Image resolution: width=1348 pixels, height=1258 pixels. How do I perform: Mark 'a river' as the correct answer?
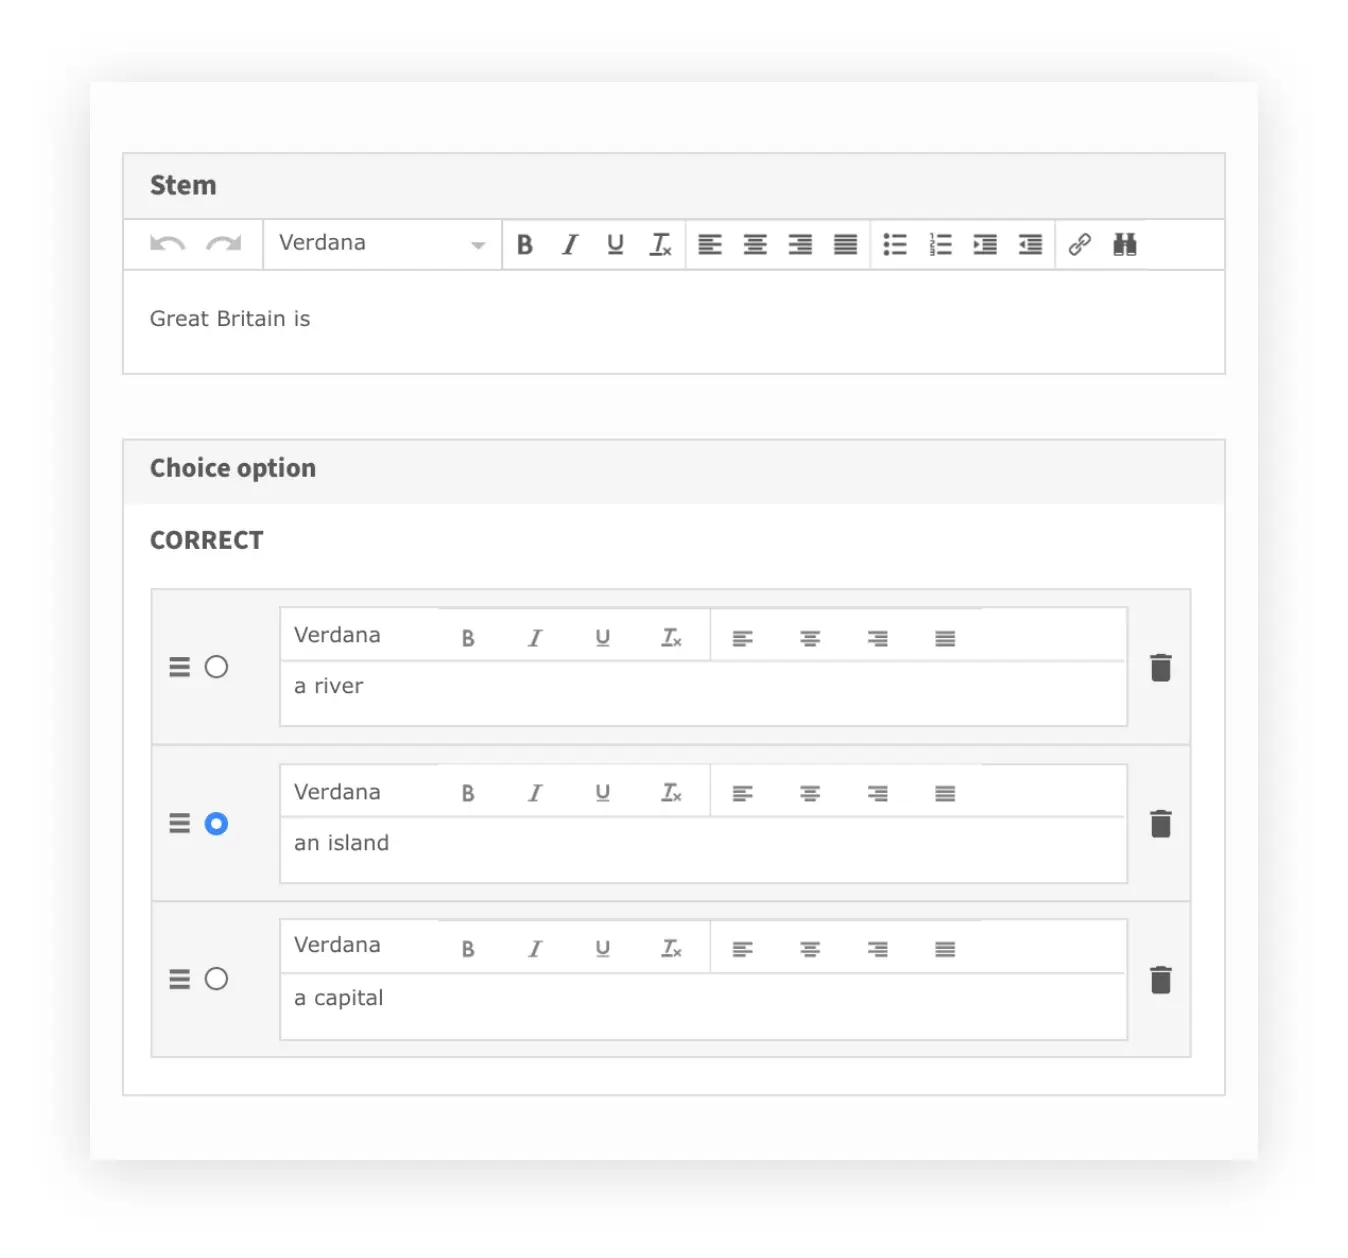tap(216, 667)
